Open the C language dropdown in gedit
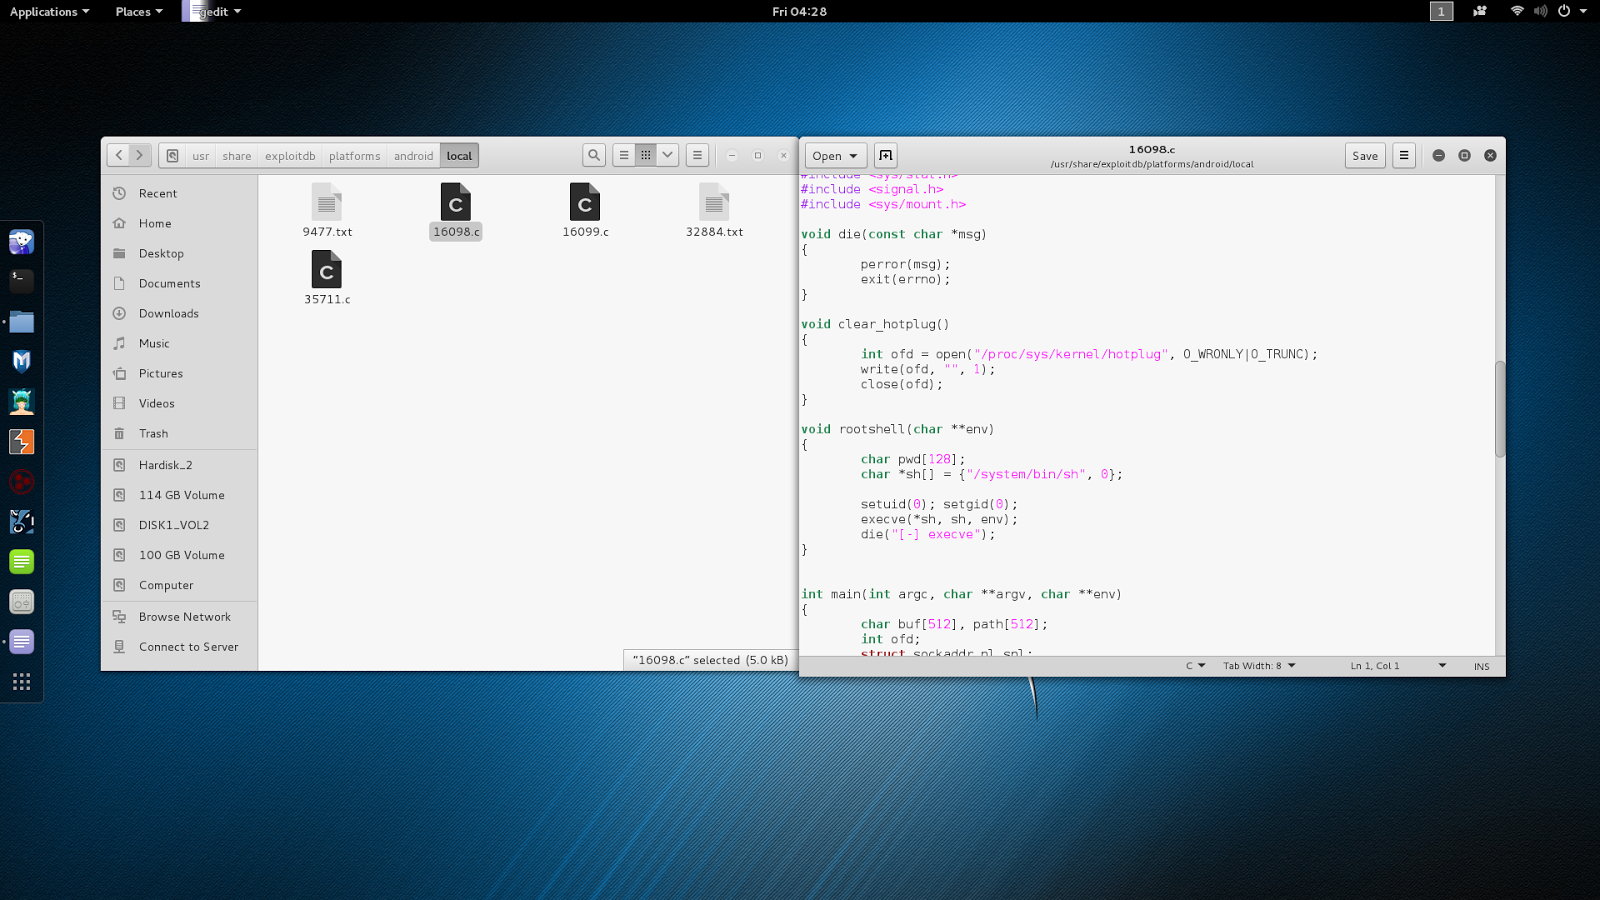This screenshot has width=1600, height=900. point(1193,665)
